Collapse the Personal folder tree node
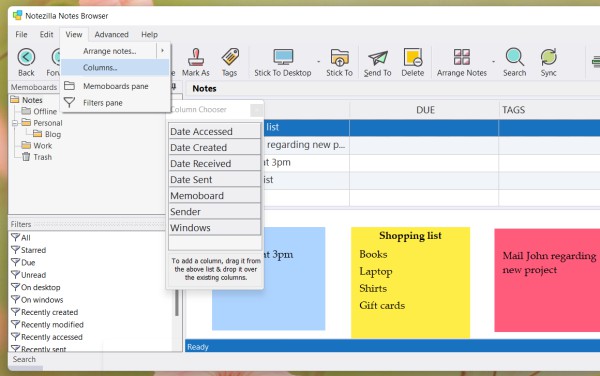Image resolution: width=600 pixels, height=376 pixels. 15,123
